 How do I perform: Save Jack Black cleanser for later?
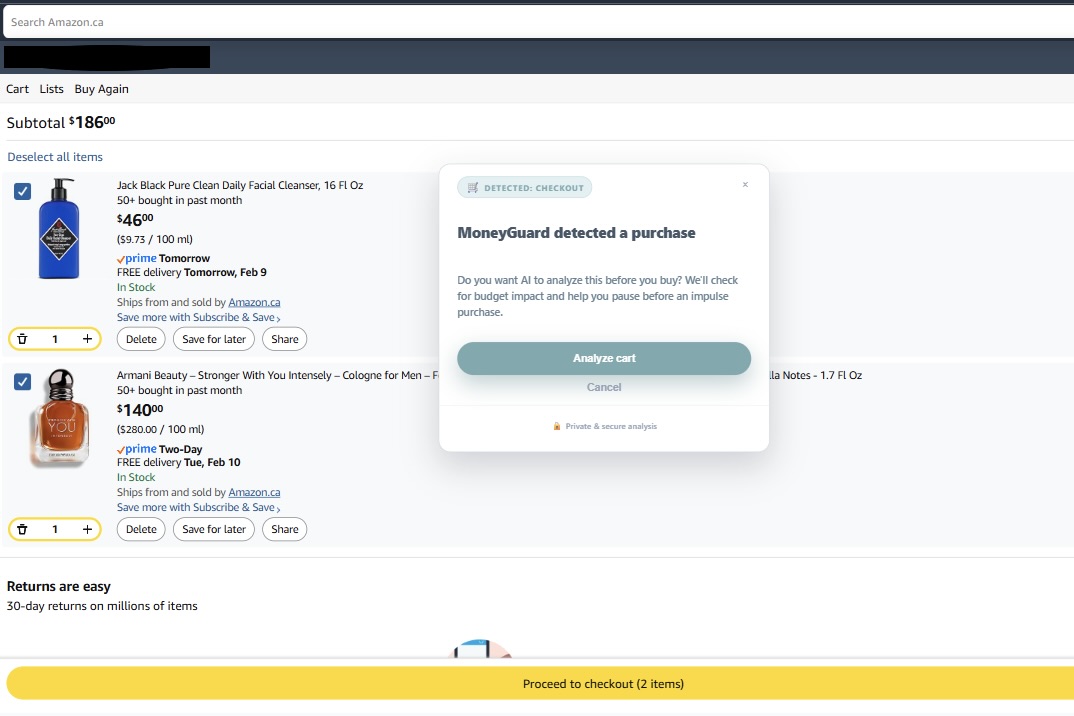(214, 339)
